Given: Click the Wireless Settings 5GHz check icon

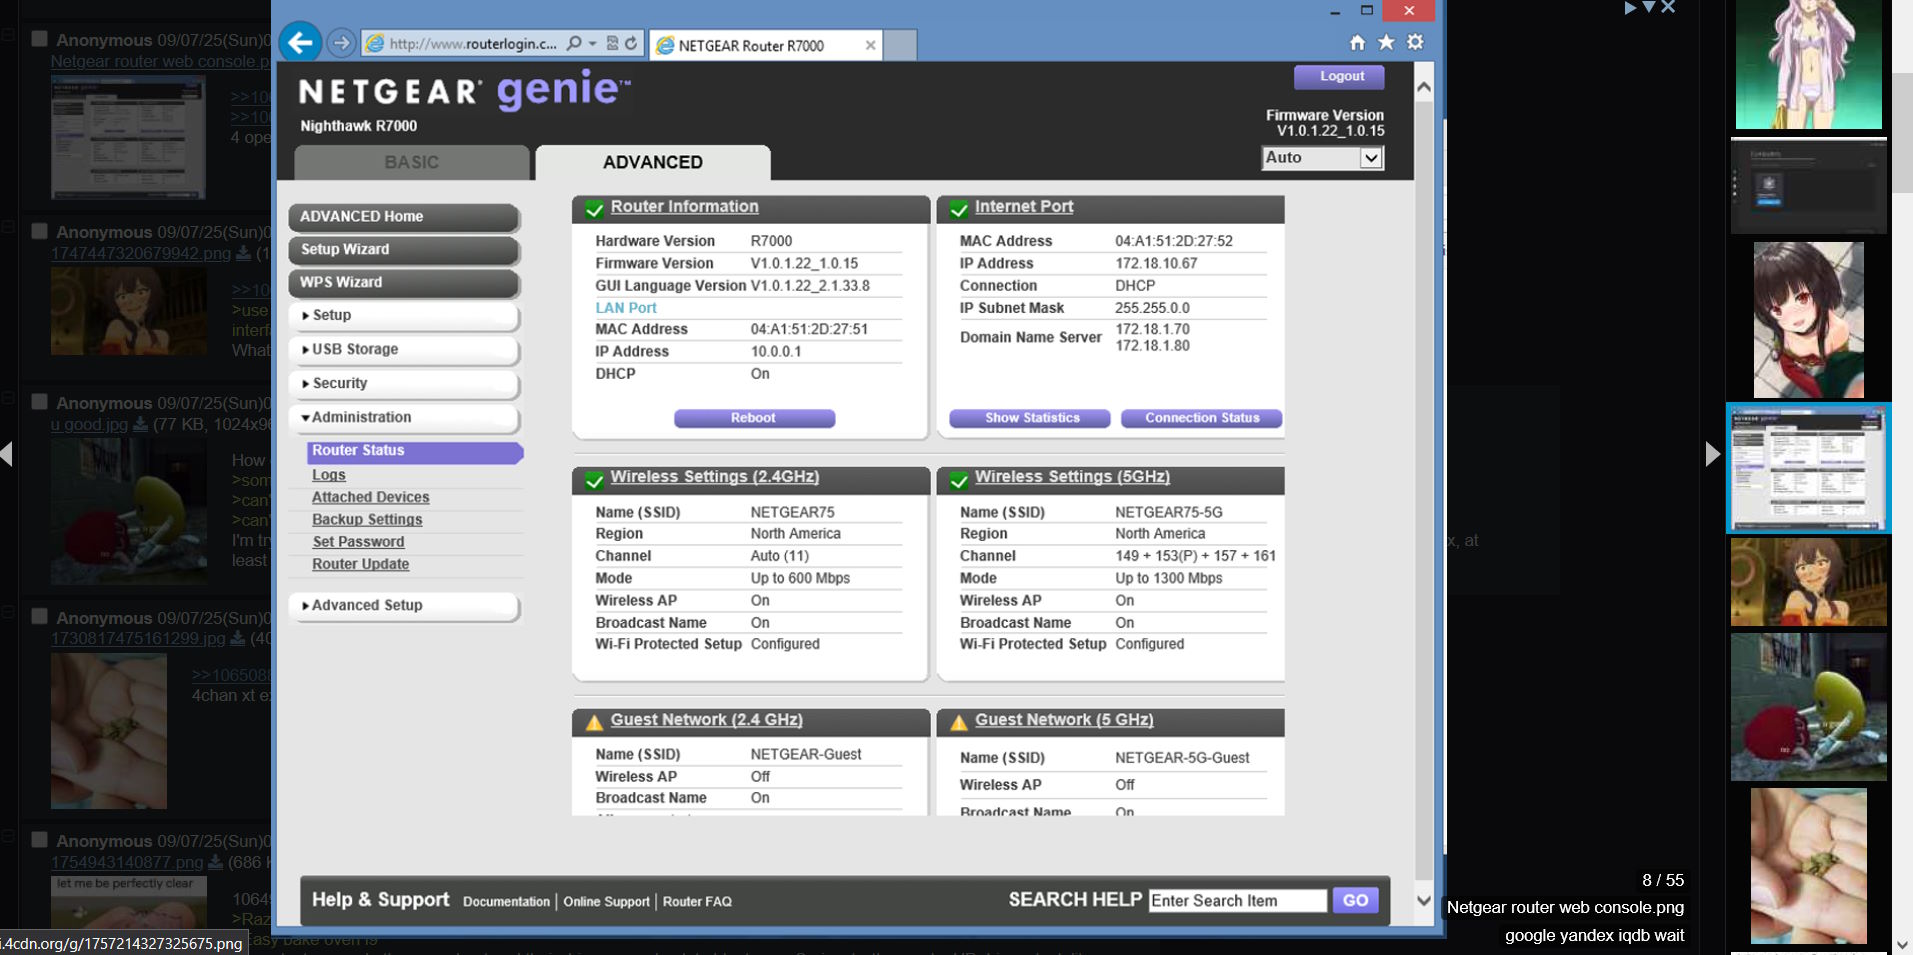Looking at the screenshot, I should click(x=958, y=480).
